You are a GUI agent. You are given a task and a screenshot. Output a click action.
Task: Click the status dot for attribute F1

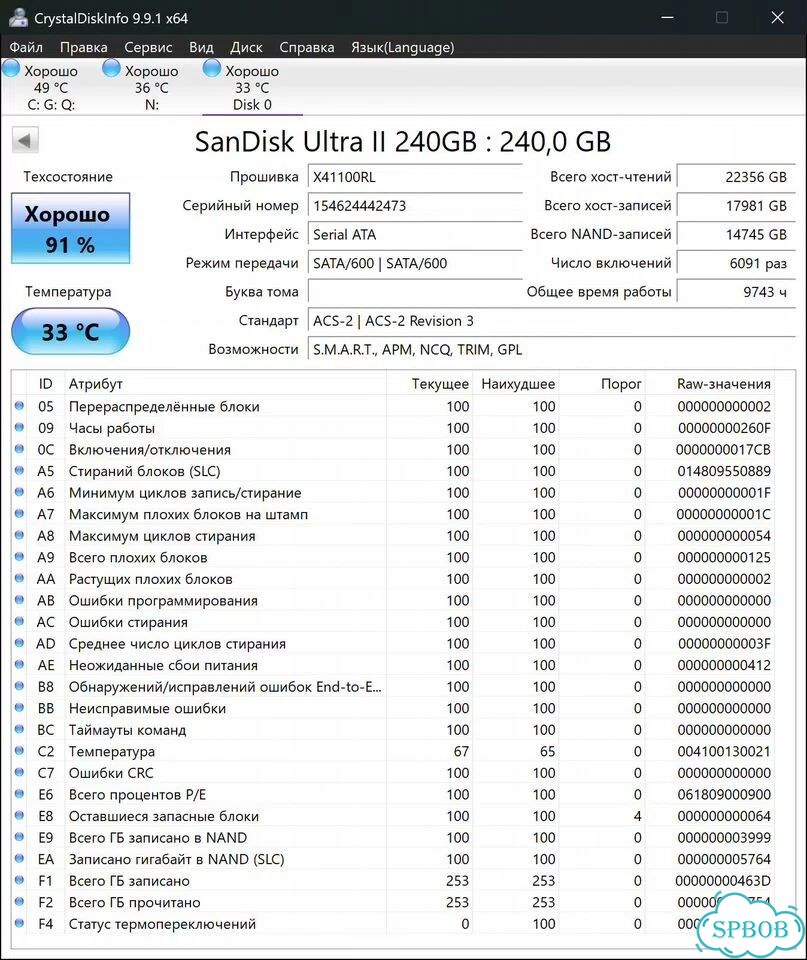click(19, 880)
